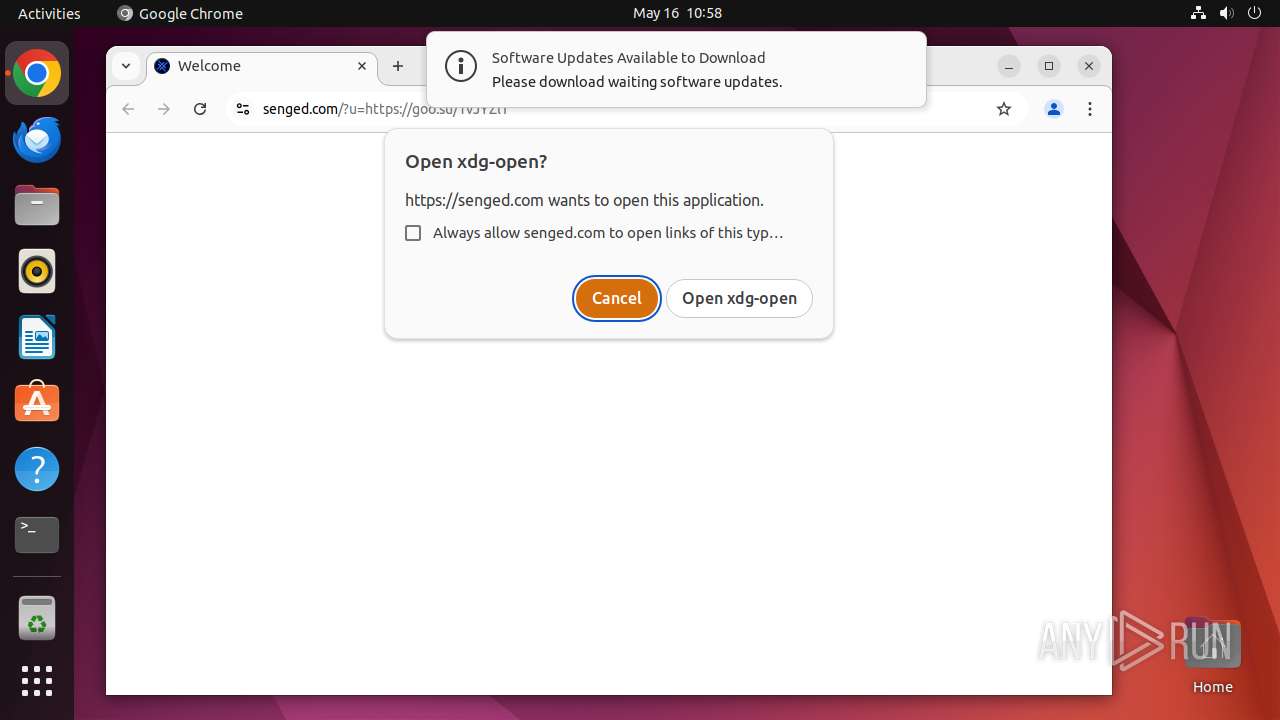This screenshot has height=720, width=1280.
Task: Open Google Chrome from the dock
Action: click(37, 74)
